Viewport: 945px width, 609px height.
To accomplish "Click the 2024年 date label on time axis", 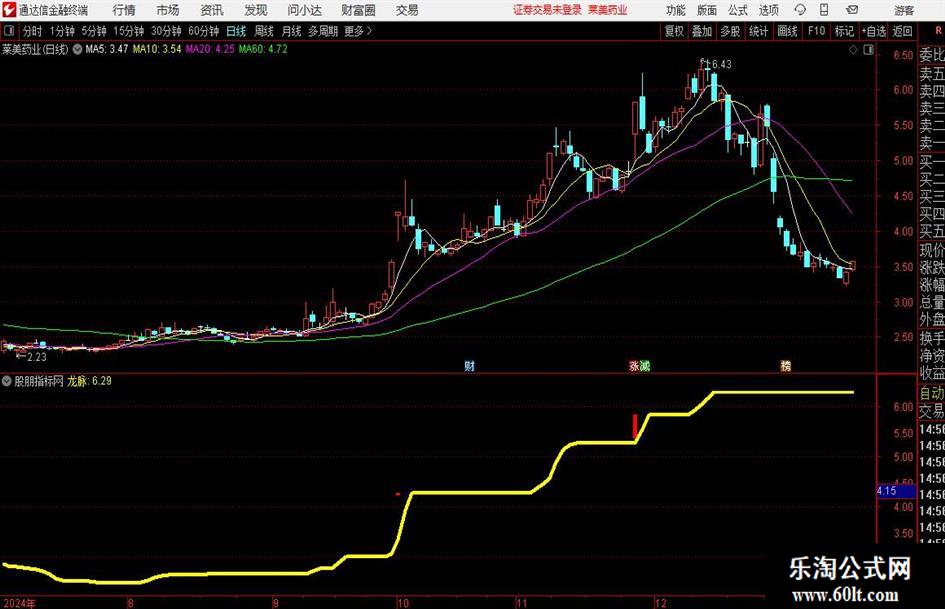I will (19, 603).
